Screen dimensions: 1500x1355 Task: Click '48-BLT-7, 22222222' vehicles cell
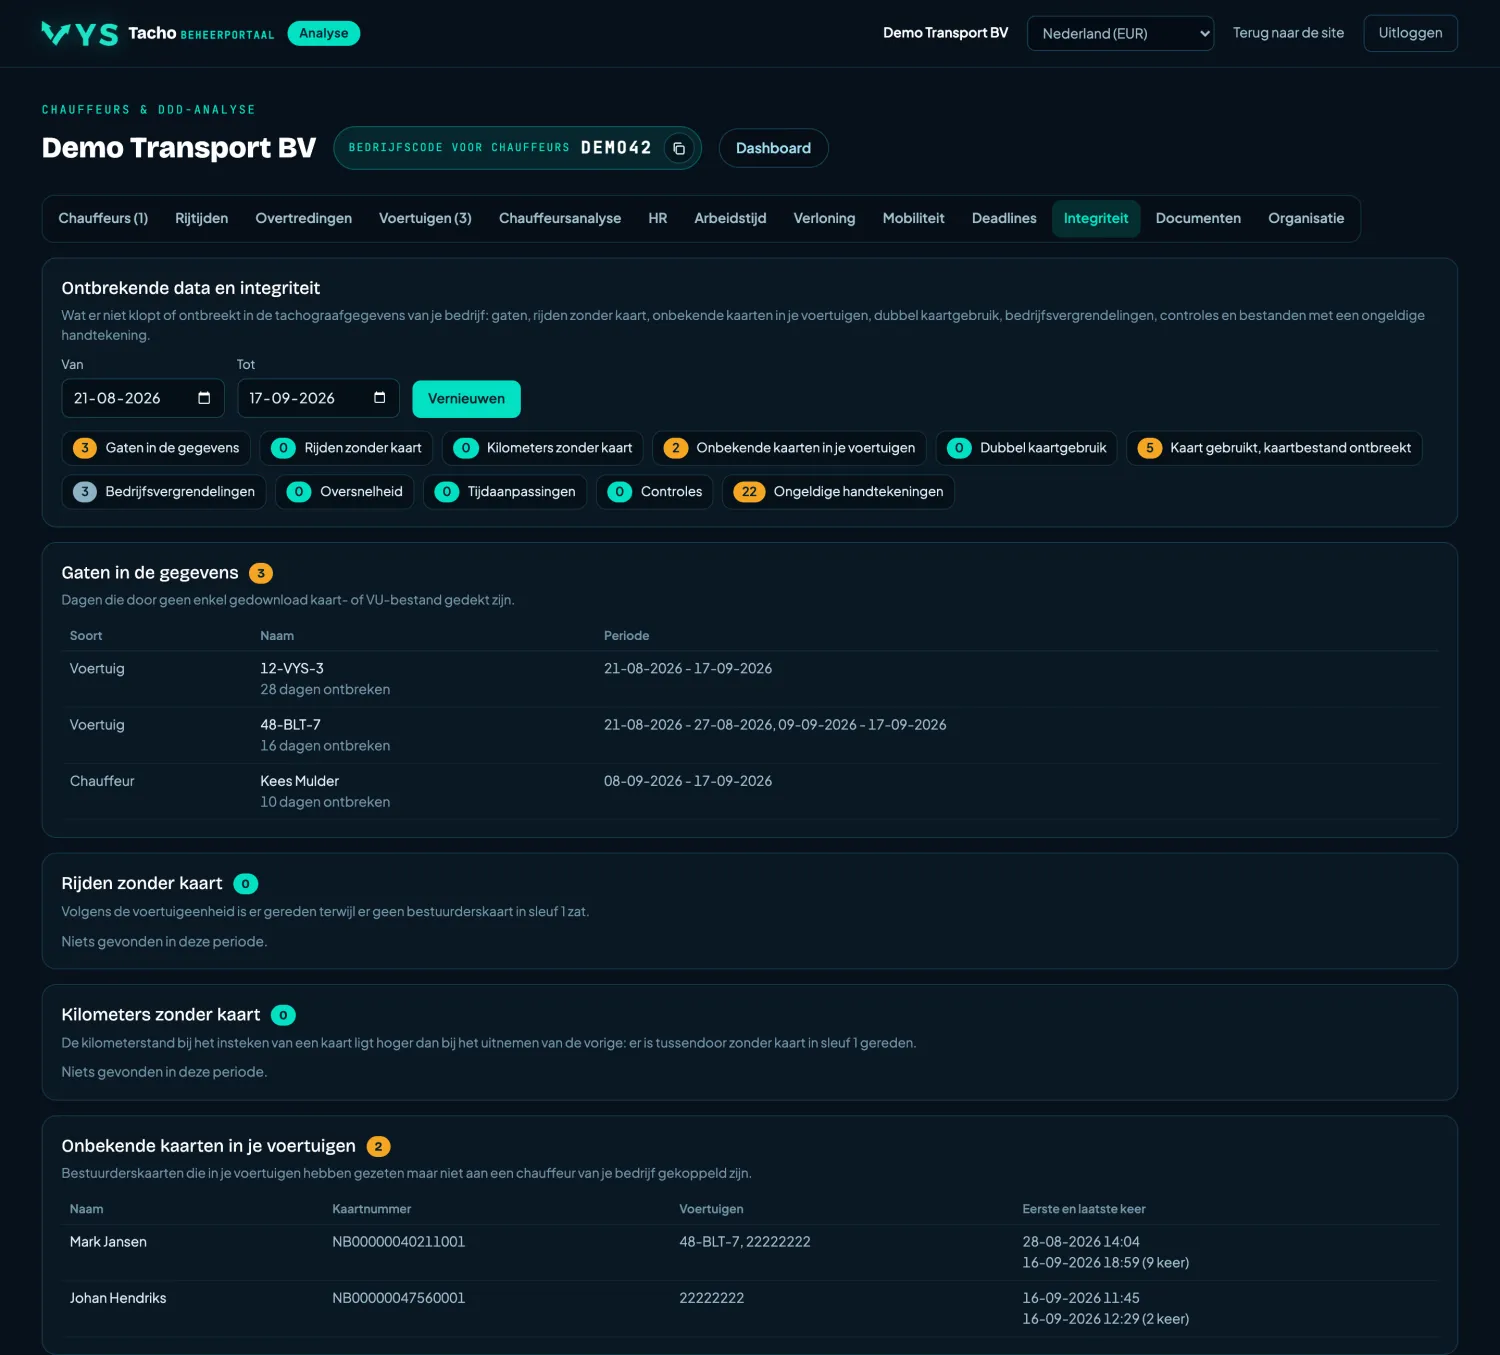(745, 1242)
